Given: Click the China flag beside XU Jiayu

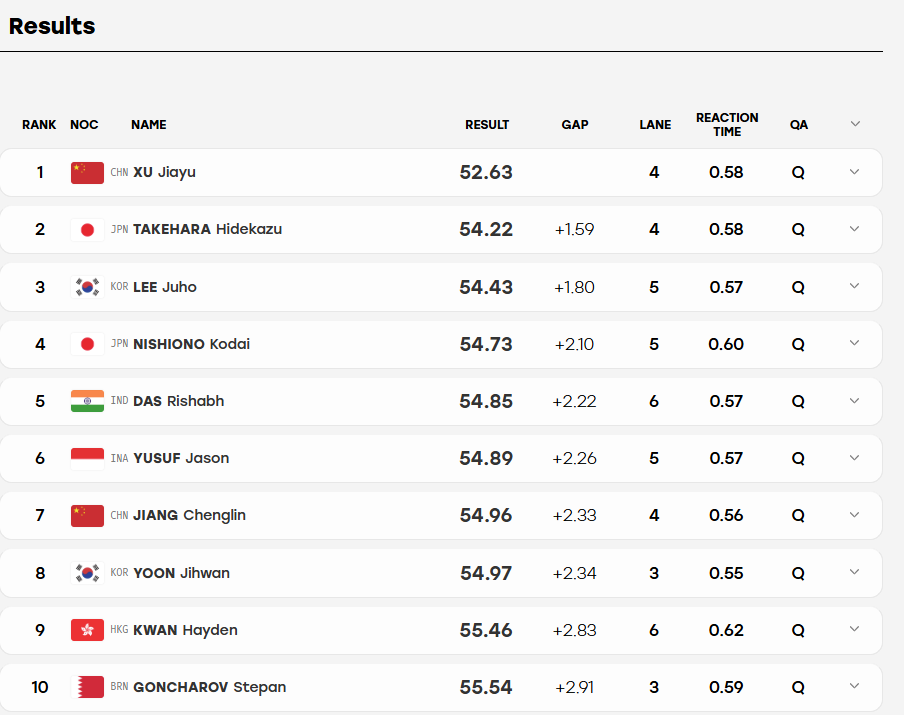Looking at the screenshot, I should (x=87, y=172).
